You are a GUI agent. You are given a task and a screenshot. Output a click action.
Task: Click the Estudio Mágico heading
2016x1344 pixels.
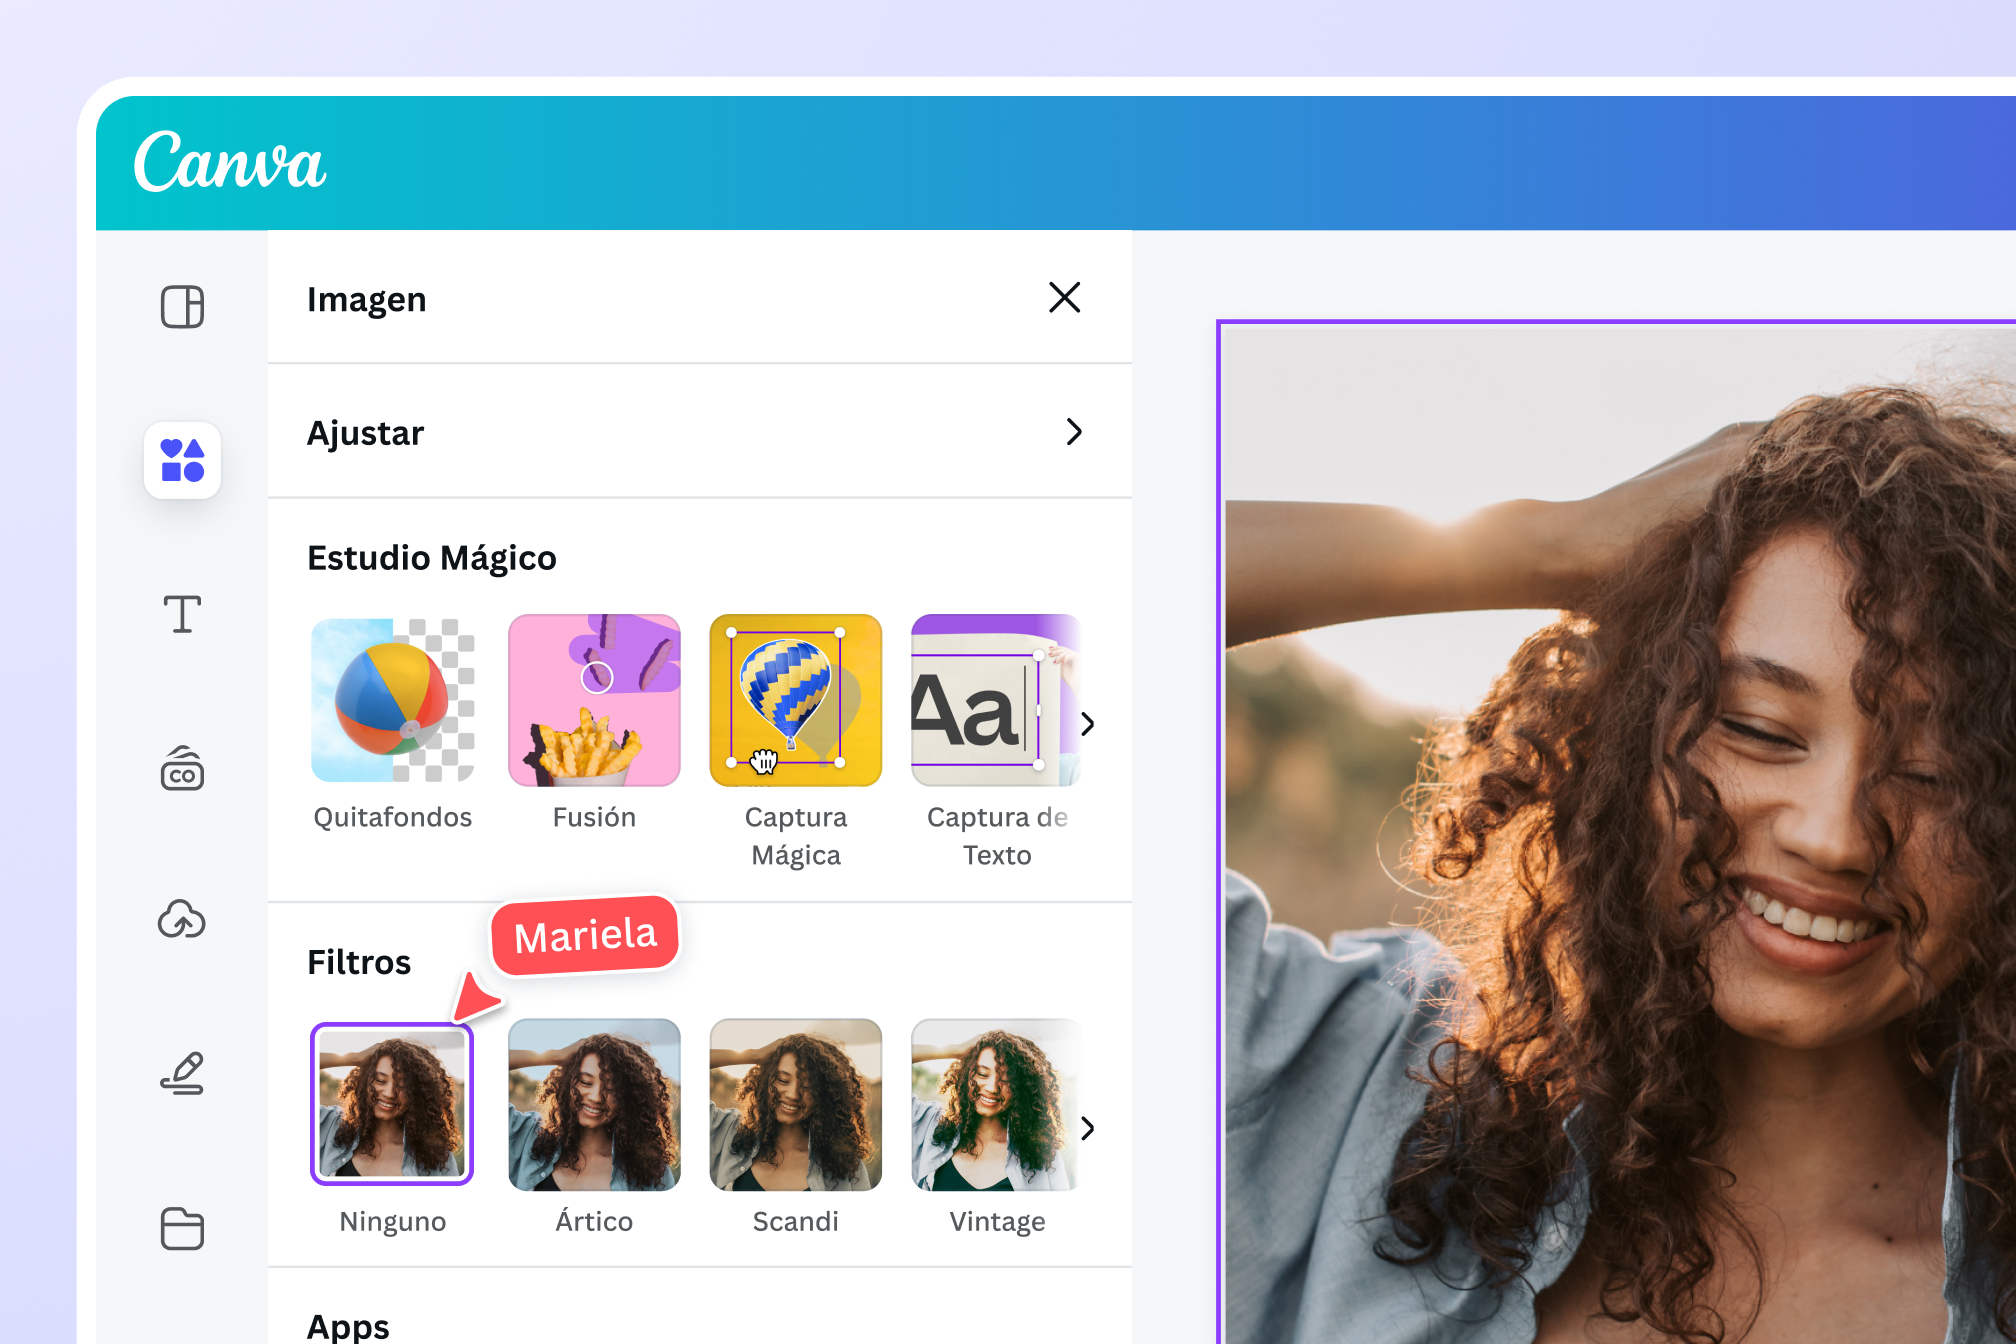(431, 558)
